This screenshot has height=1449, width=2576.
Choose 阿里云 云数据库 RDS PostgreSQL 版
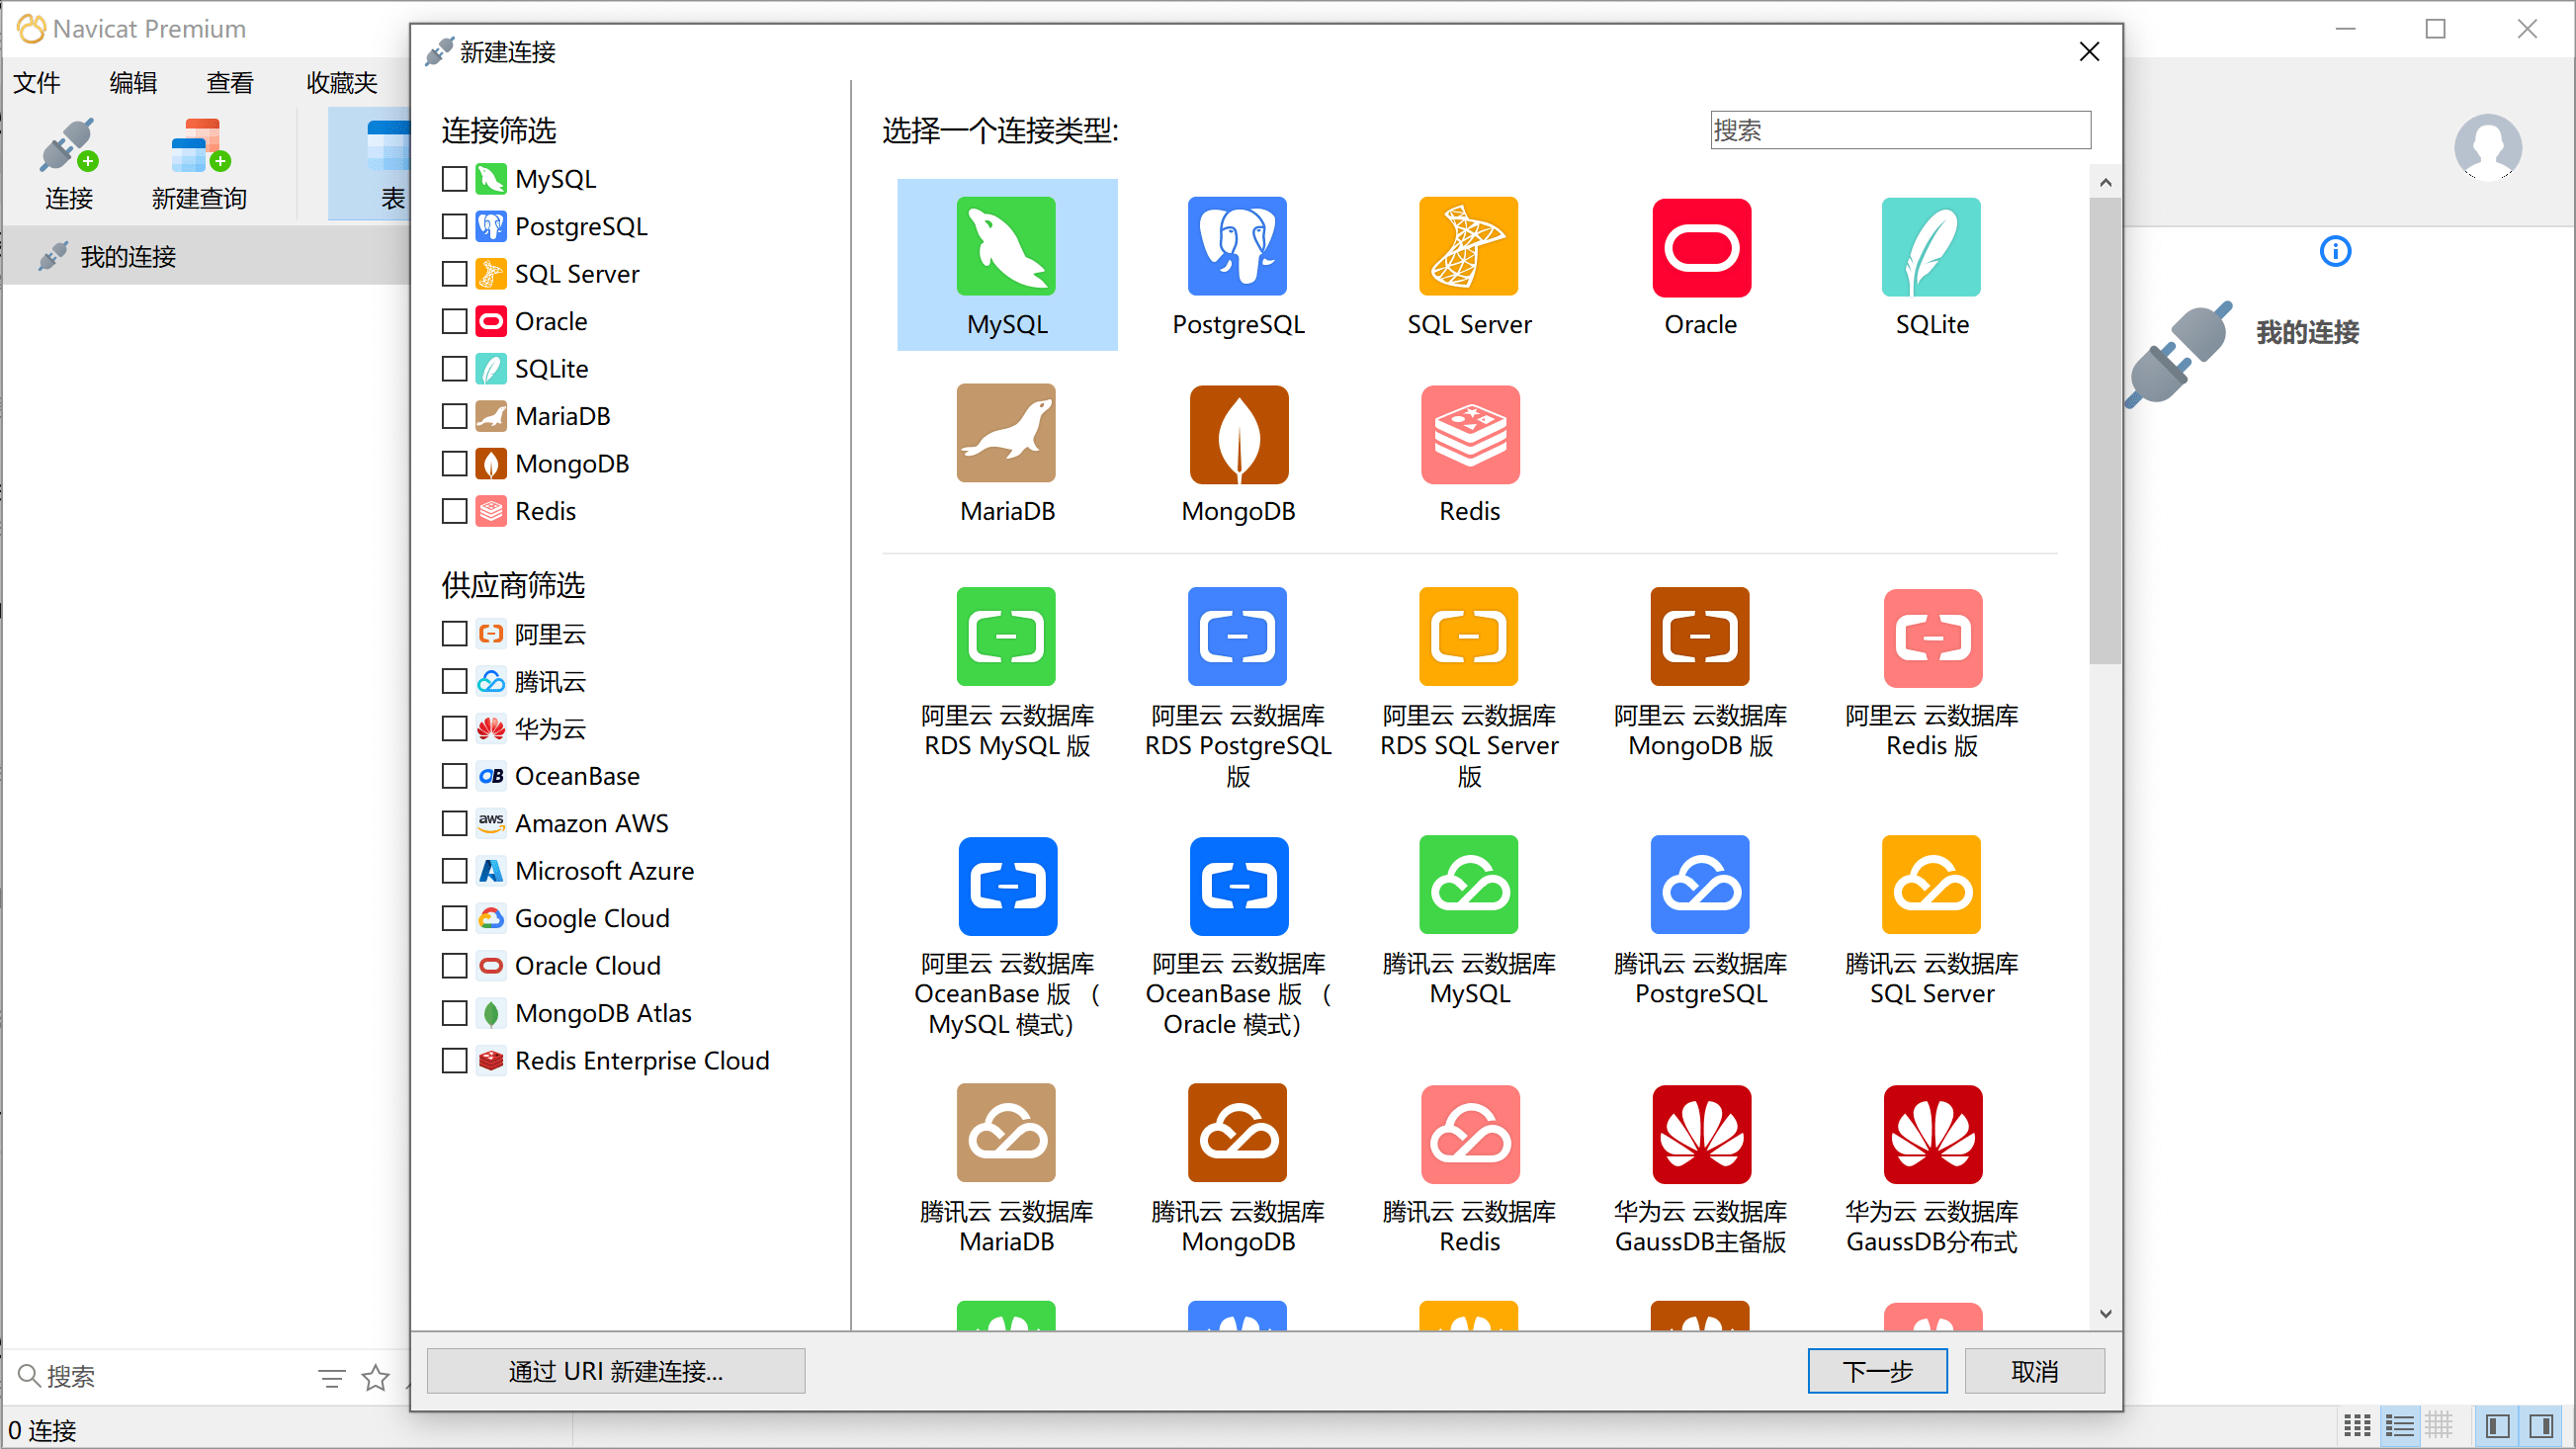(1237, 636)
